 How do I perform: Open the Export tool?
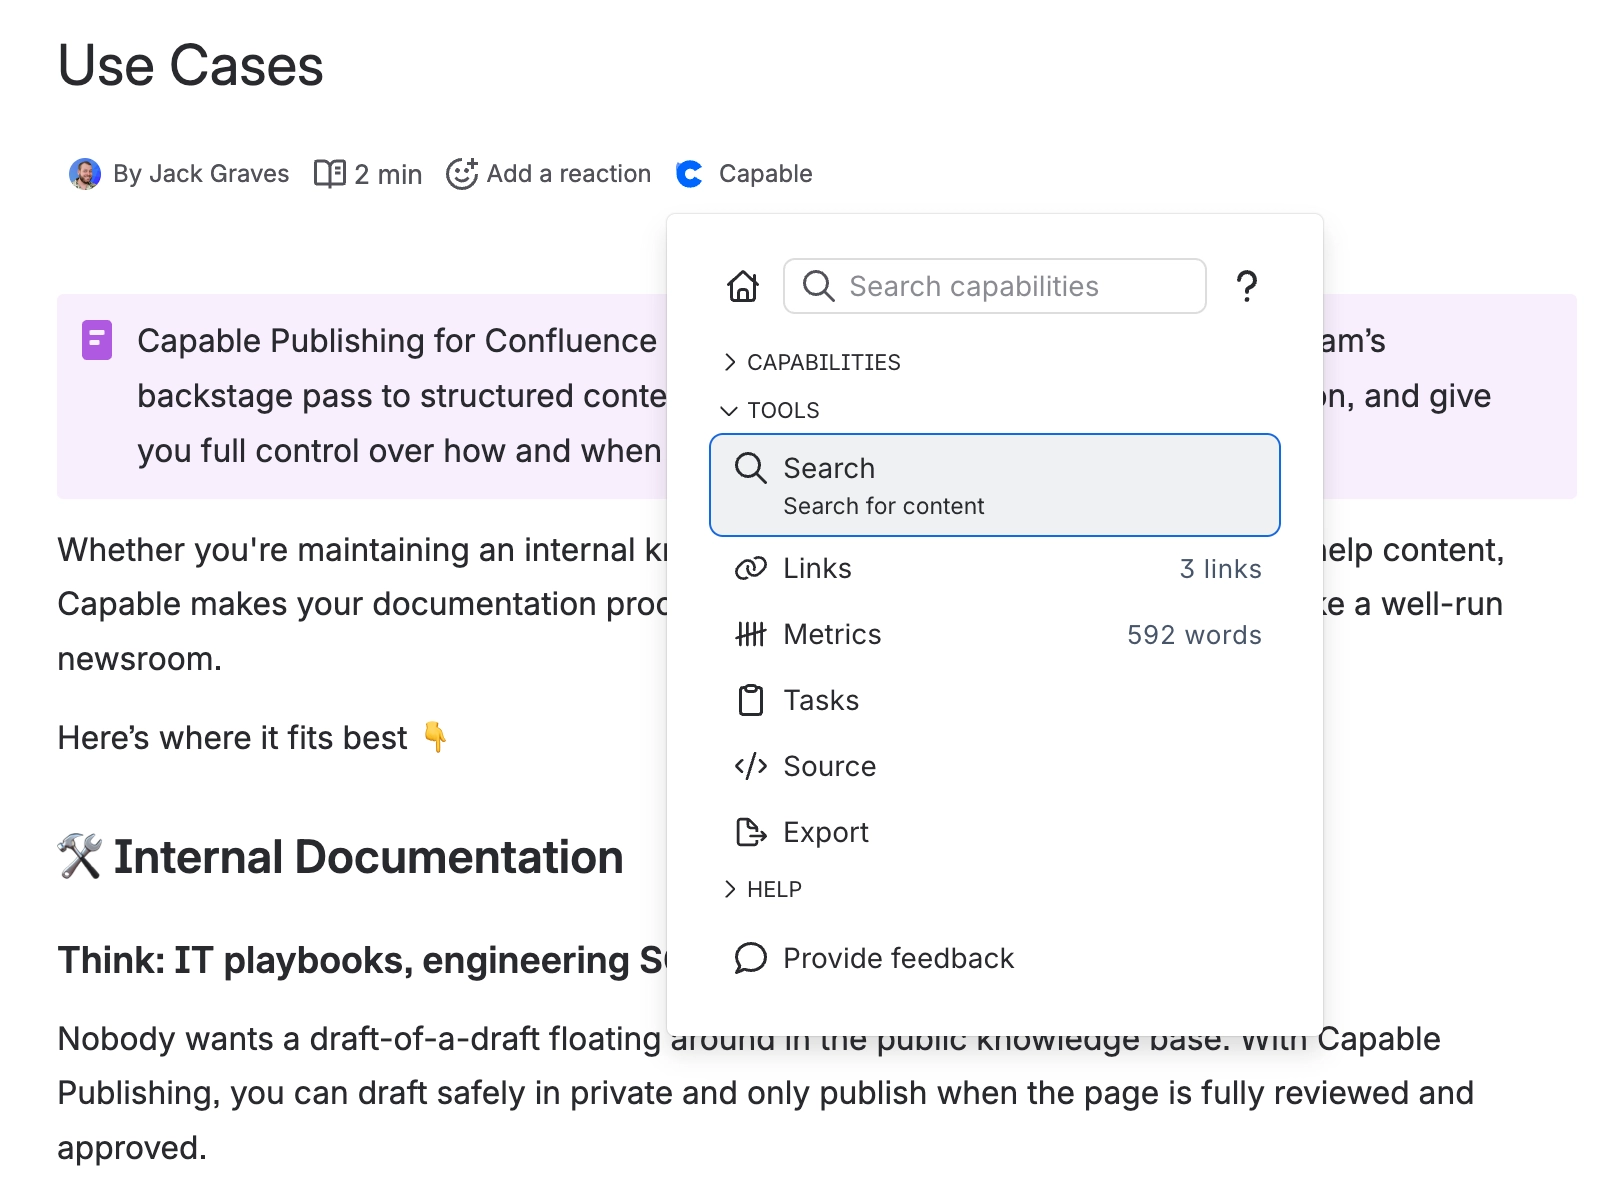pyautogui.click(x=824, y=832)
